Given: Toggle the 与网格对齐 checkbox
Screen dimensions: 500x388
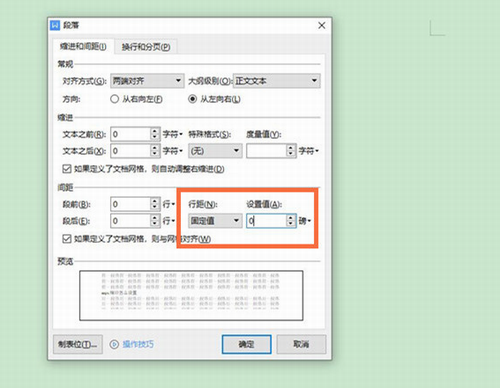Looking at the screenshot, I should coord(67,239).
